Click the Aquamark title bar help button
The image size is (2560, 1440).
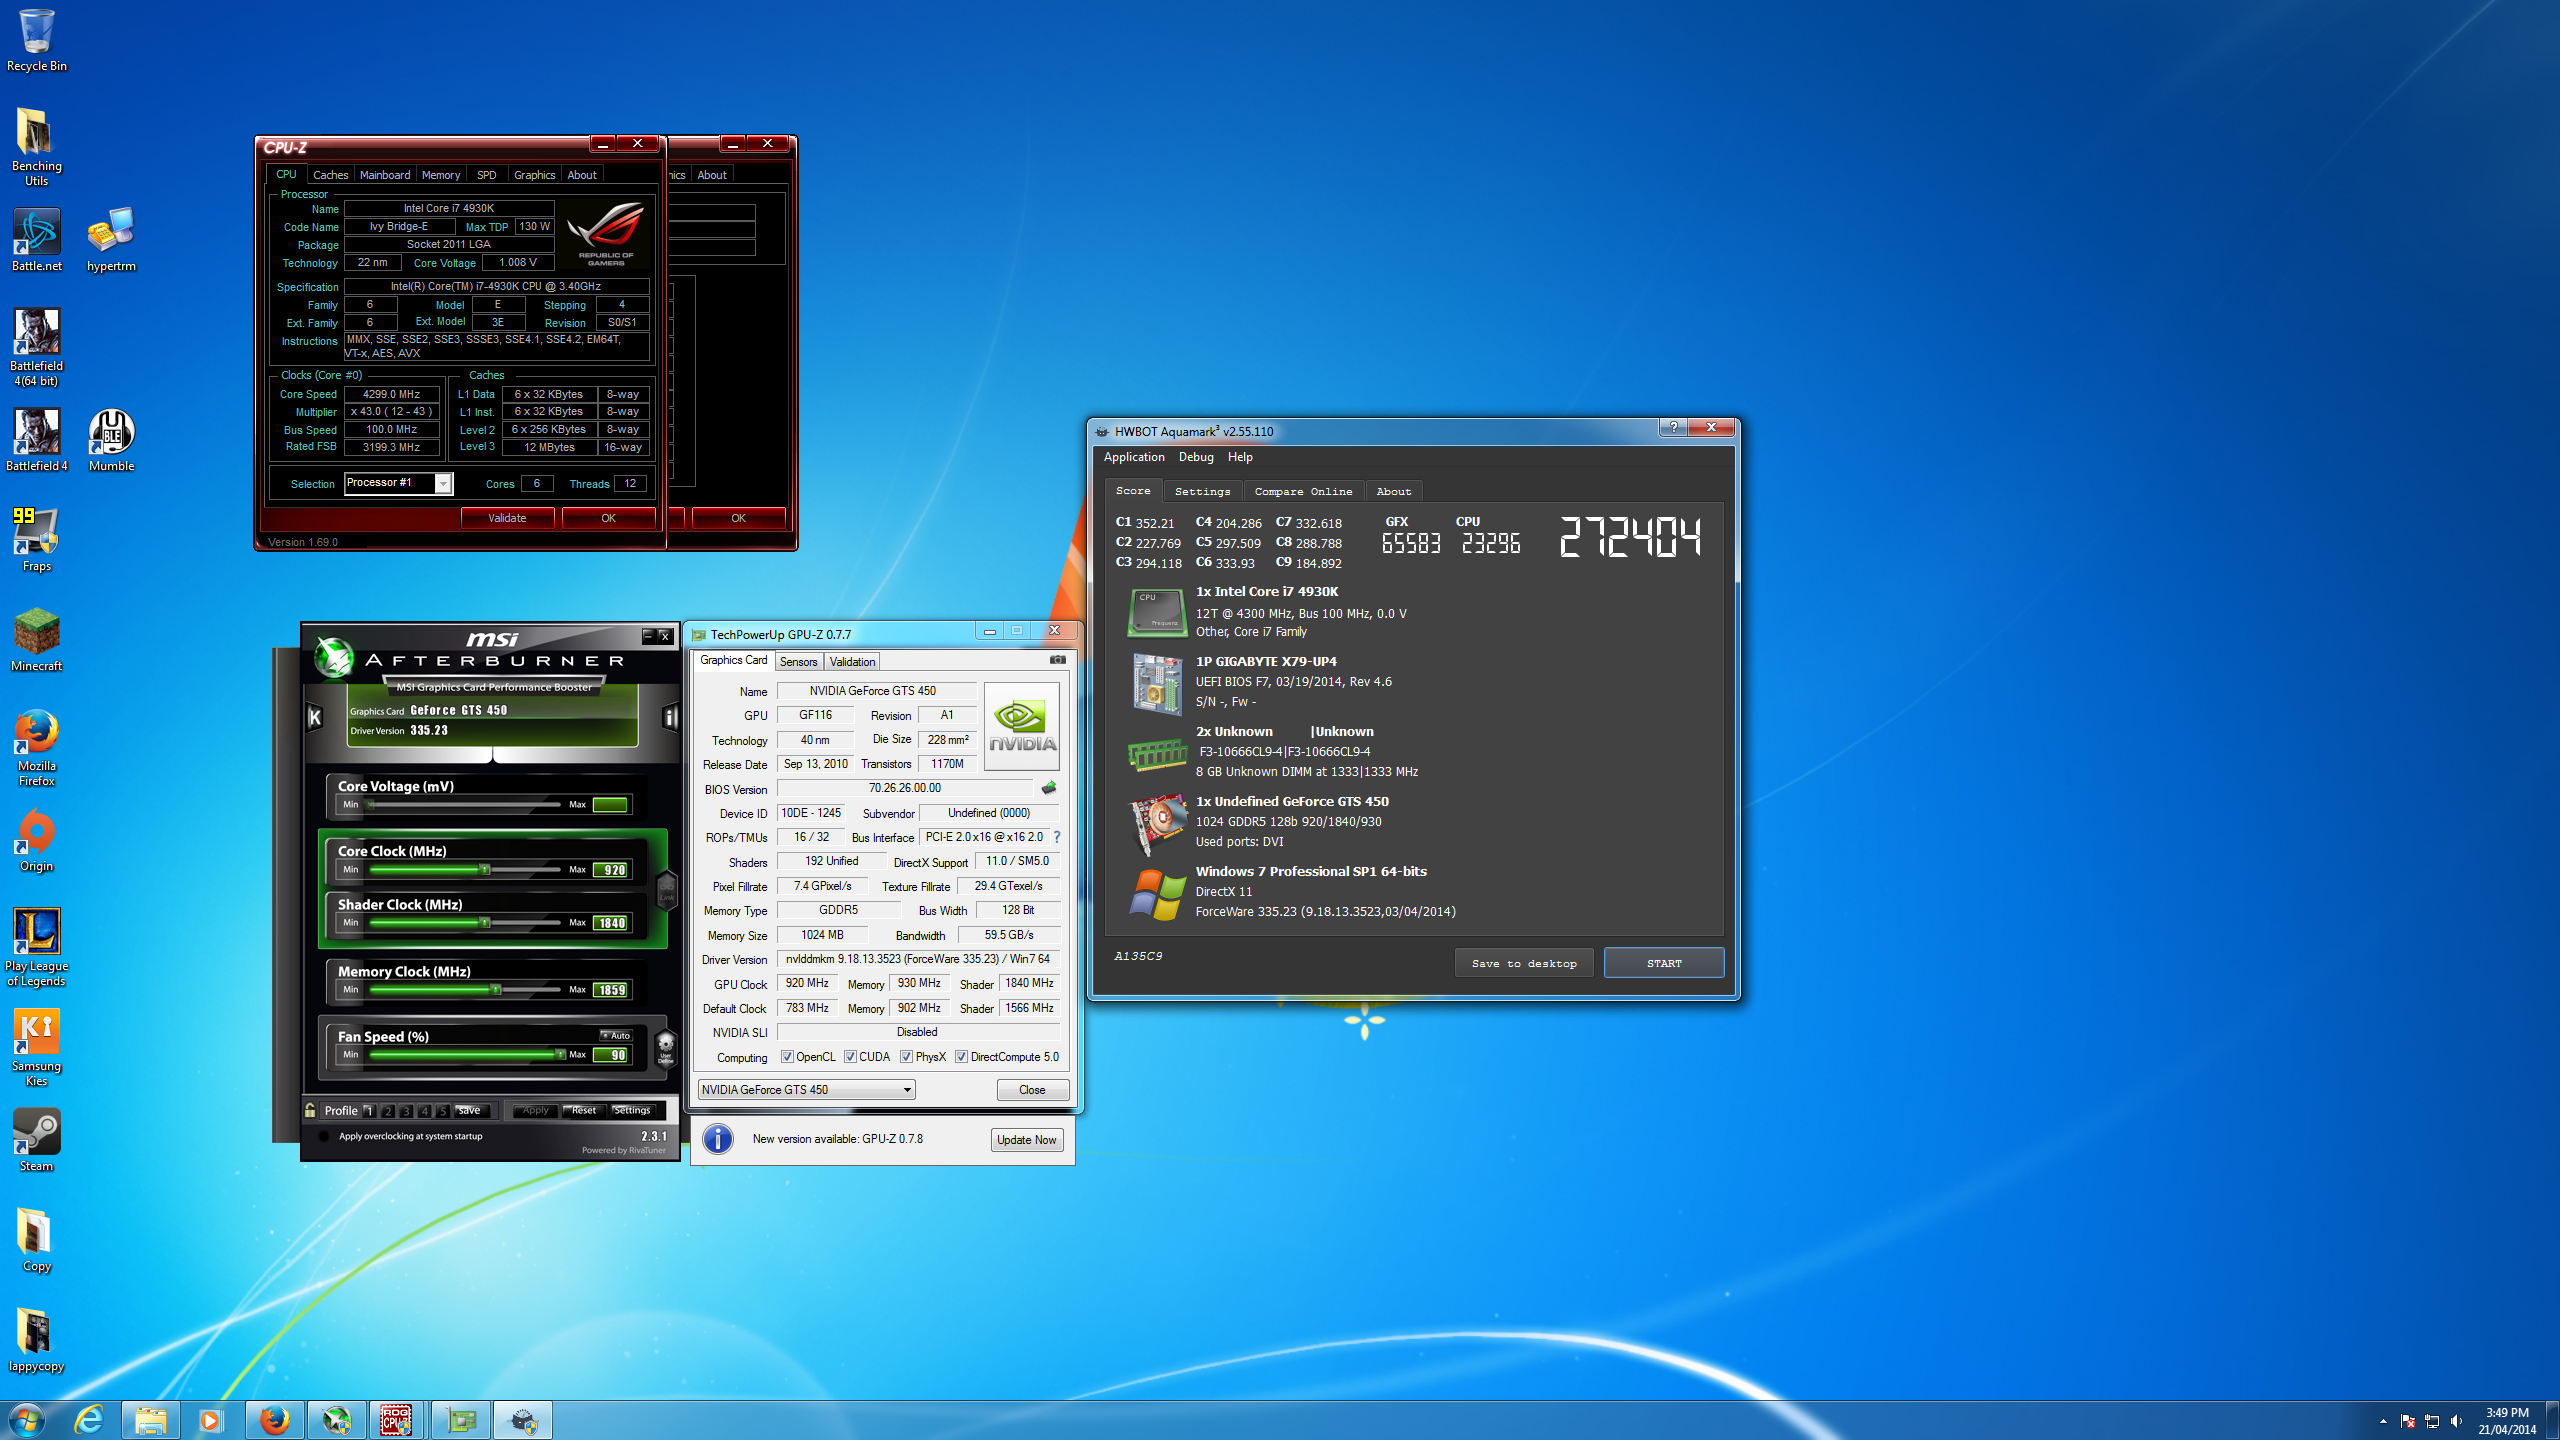pyautogui.click(x=1673, y=428)
